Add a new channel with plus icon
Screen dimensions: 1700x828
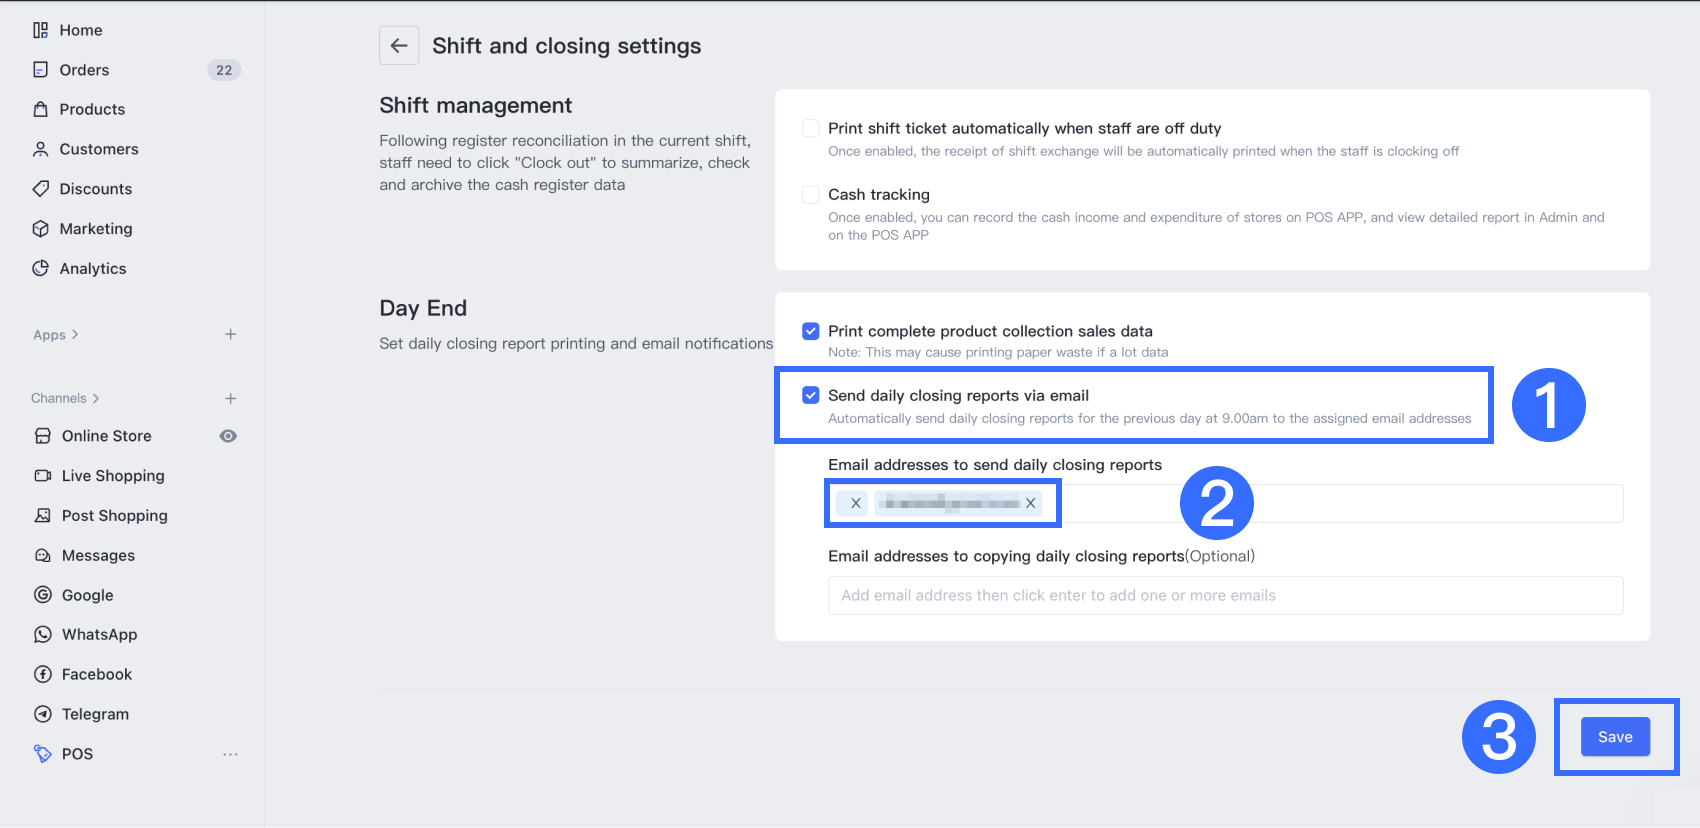(230, 398)
